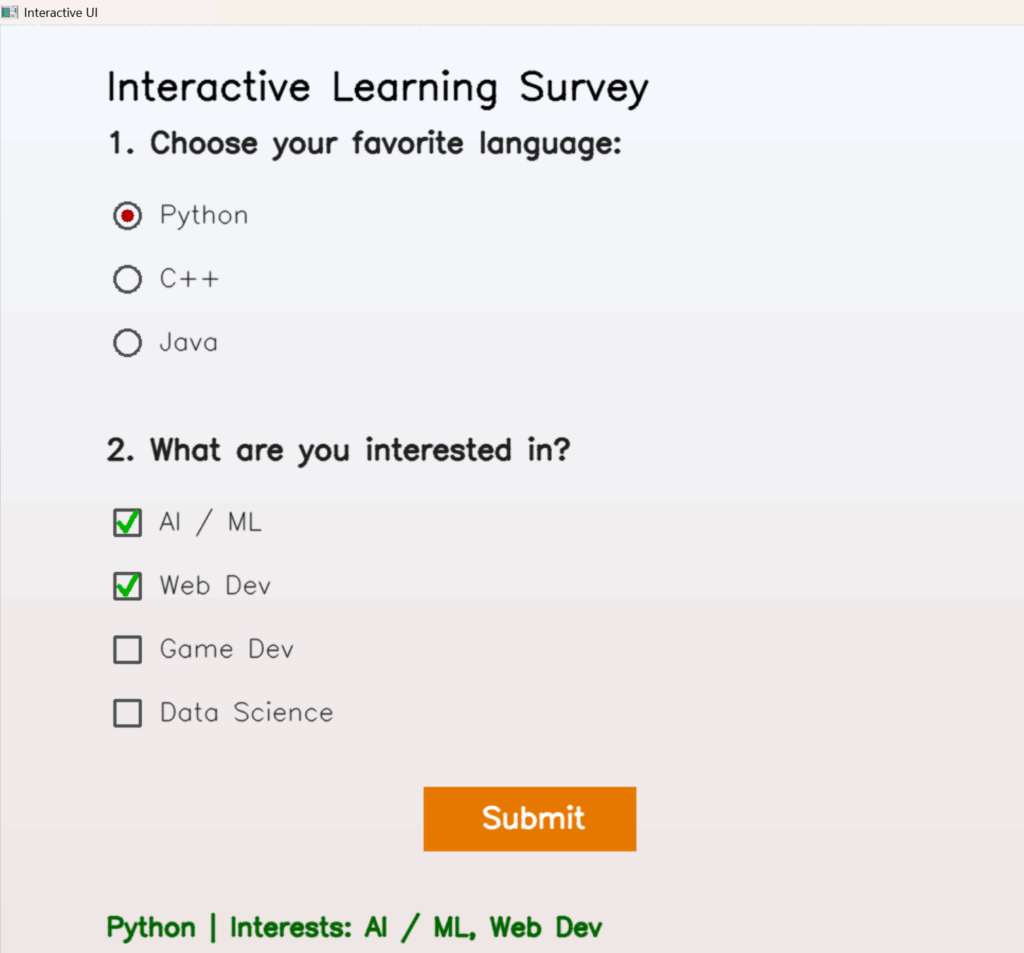The height and width of the screenshot is (953, 1024).
Task: Click the Interactive UI title bar icon
Action: tap(10, 12)
